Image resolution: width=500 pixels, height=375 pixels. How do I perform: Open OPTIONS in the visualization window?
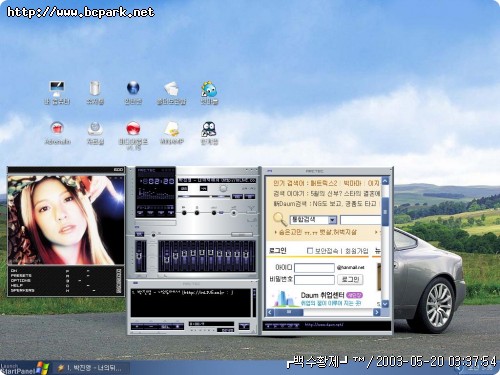click(x=21, y=280)
